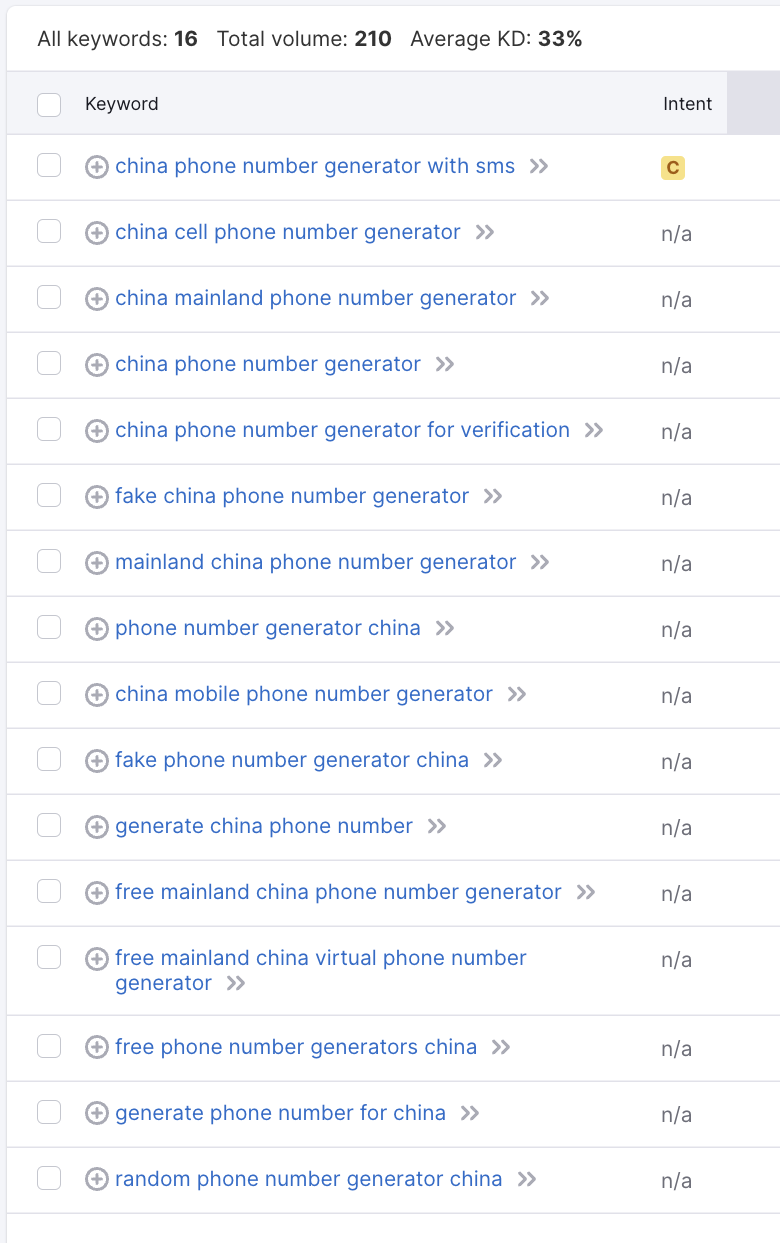
Task: Select checkbox for 'fake phone number generator china'
Action: pyautogui.click(x=49, y=759)
